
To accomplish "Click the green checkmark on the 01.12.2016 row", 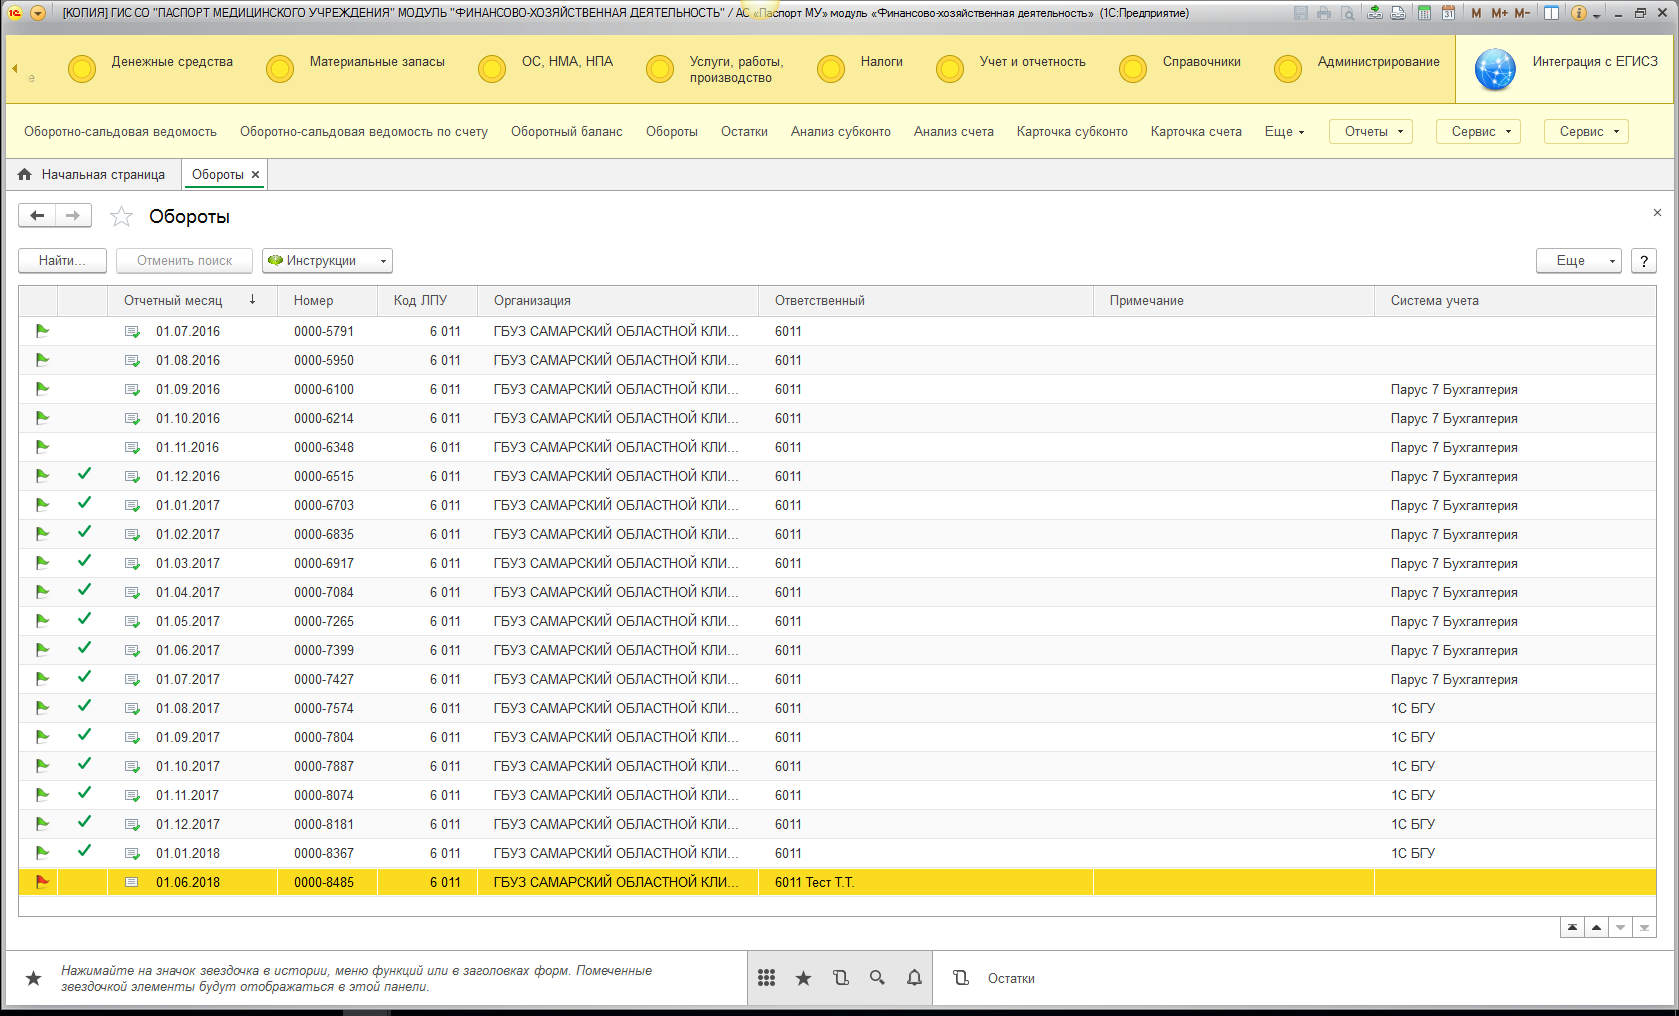I will (84, 475).
